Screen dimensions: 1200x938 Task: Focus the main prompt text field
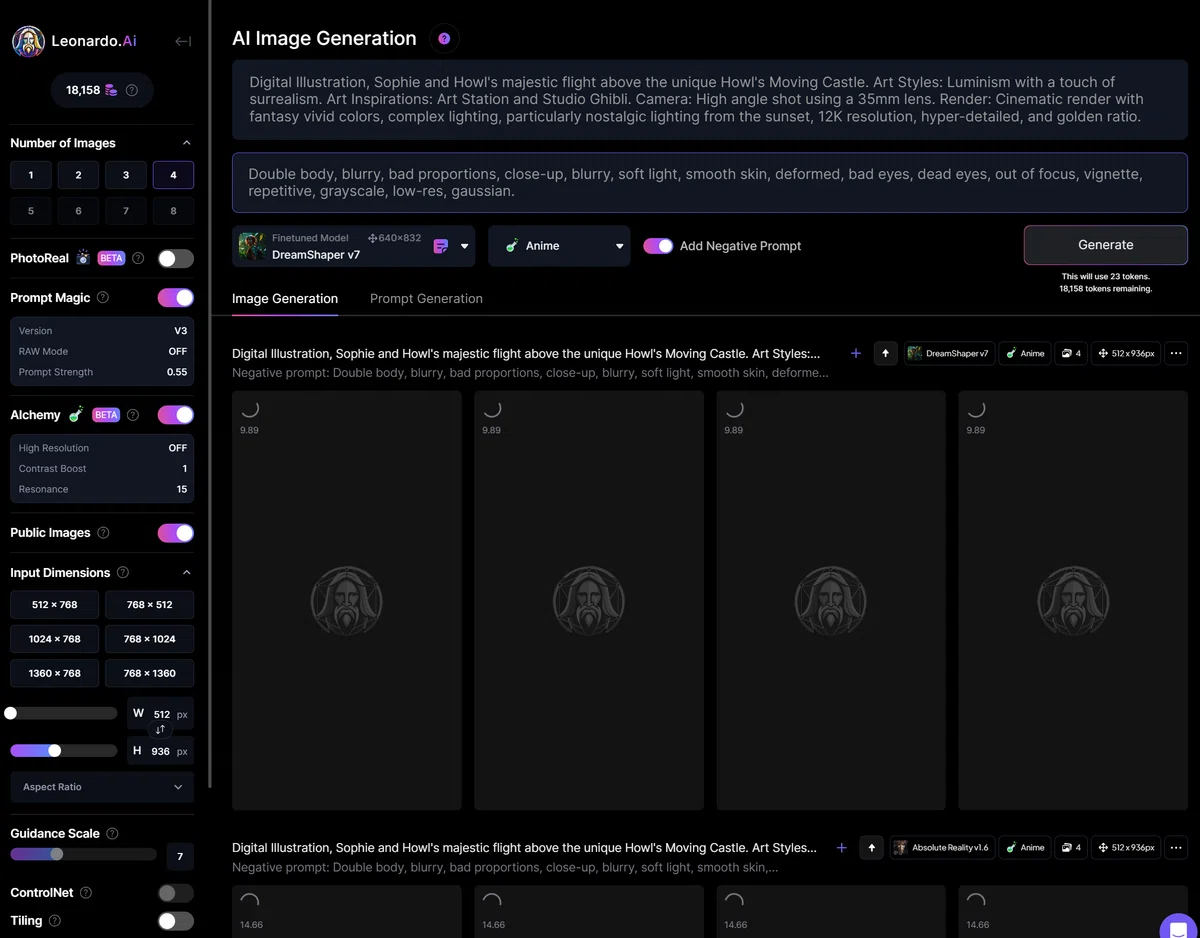point(710,100)
